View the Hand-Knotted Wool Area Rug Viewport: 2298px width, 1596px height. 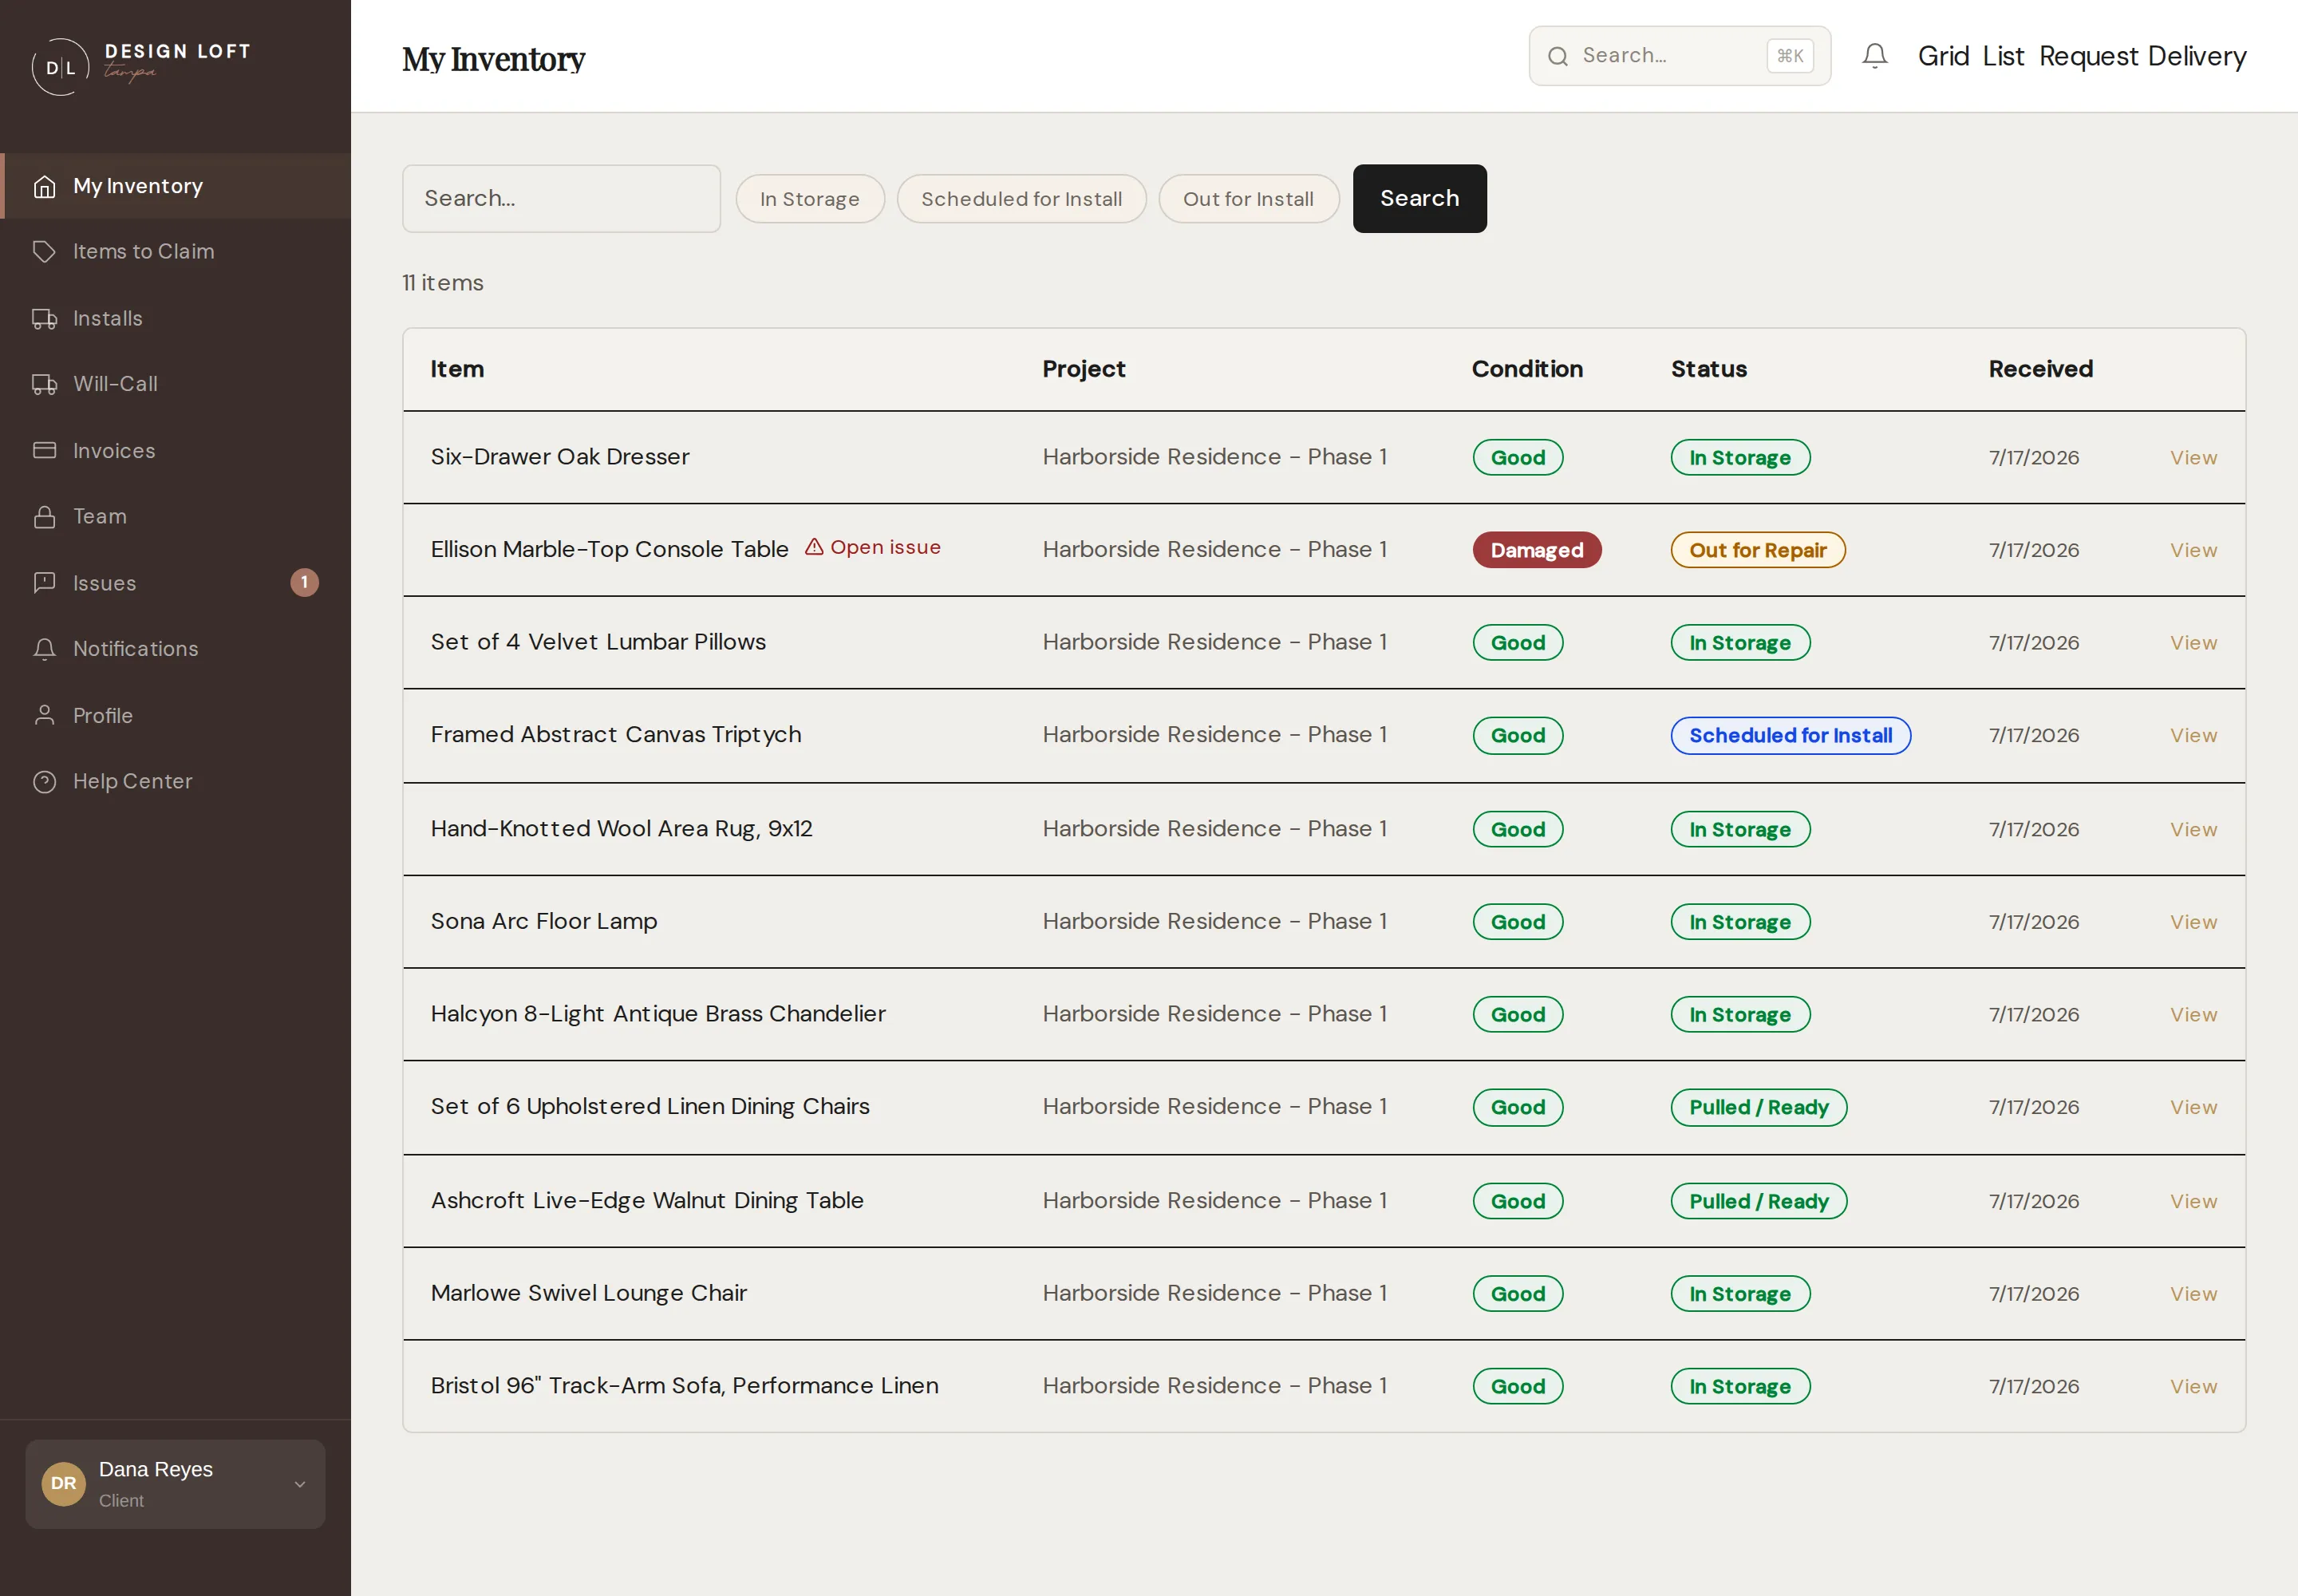pyautogui.click(x=2193, y=829)
